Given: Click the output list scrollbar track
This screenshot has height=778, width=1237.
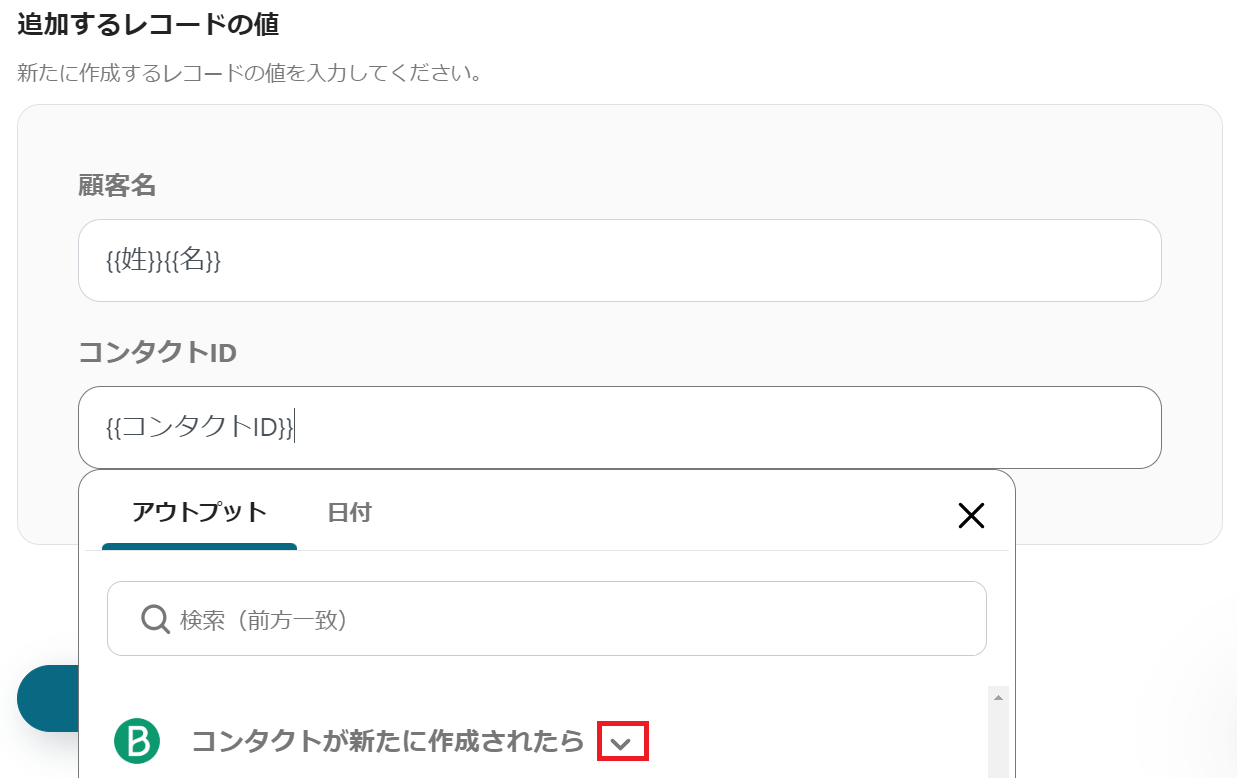Looking at the screenshot, I should point(997,740).
